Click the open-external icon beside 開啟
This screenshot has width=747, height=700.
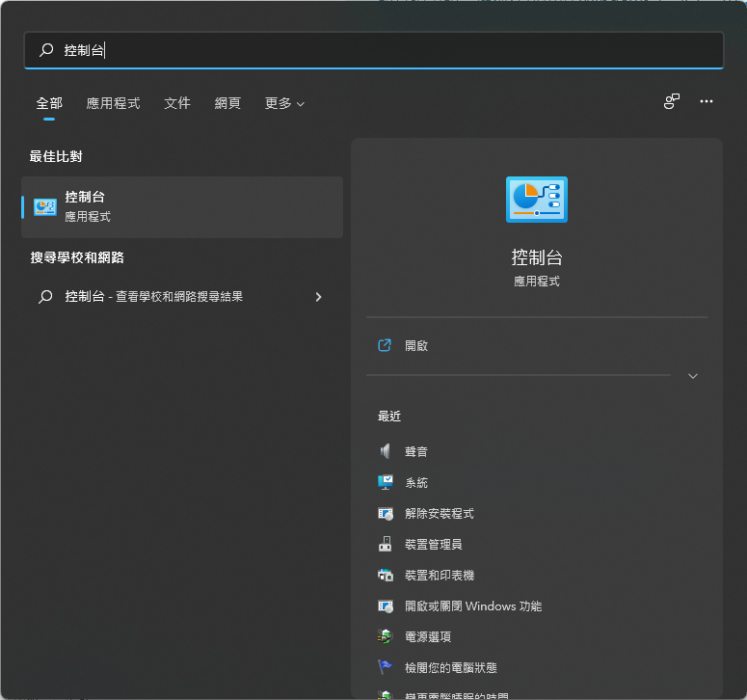pyautogui.click(x=384, y=345)
